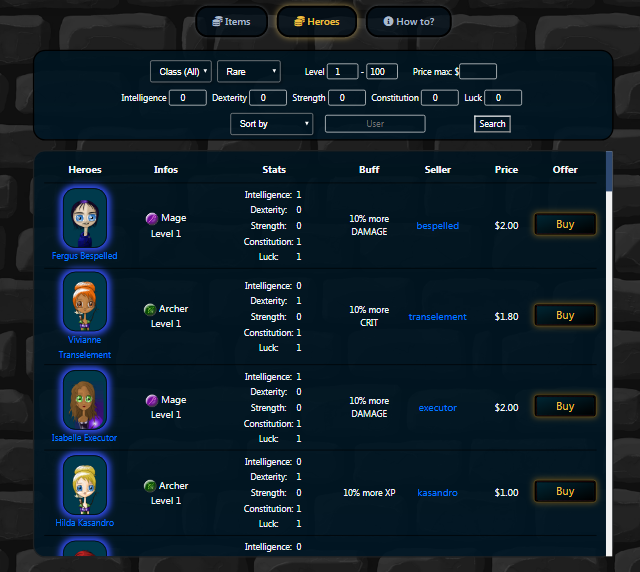Click Isabelle Executor hero portrait
This screenshot has height=572, width=640.
point(85,400)
